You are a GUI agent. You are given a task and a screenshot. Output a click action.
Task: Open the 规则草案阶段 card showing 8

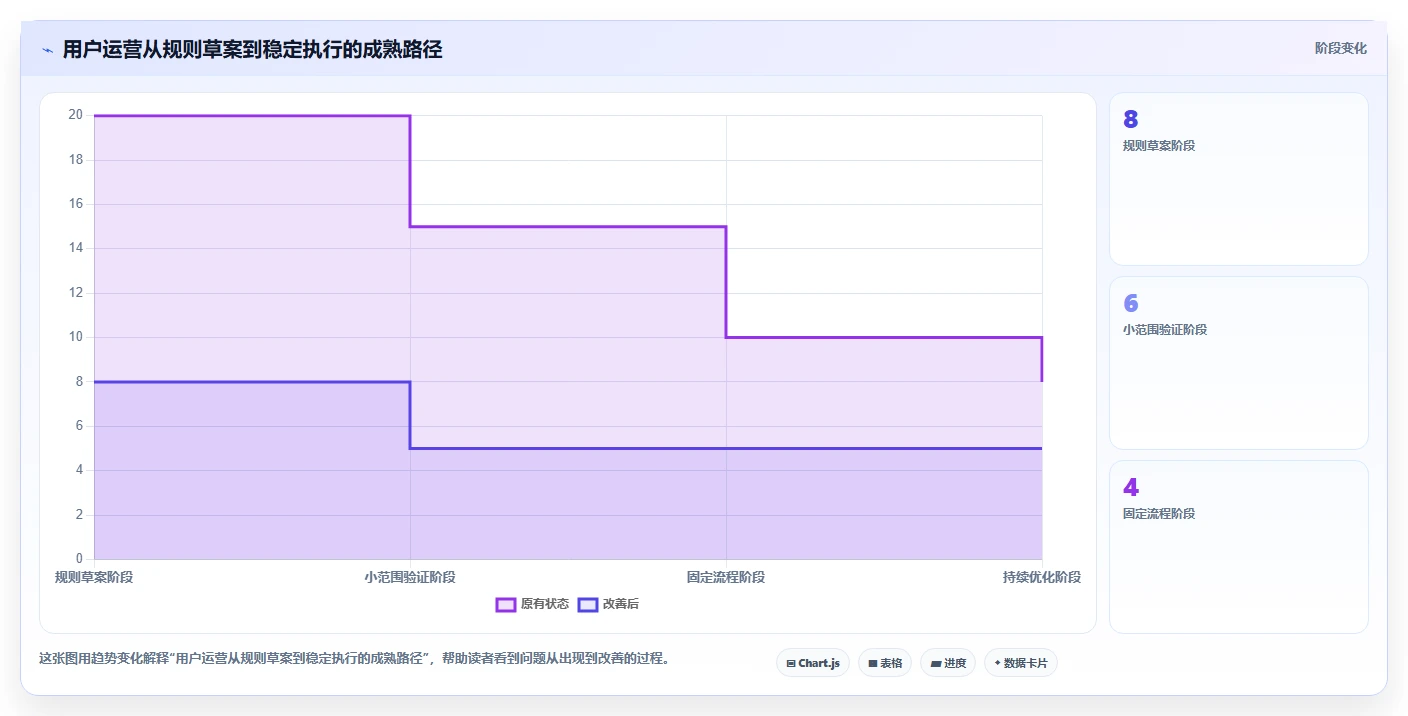tap(1239, 179)
